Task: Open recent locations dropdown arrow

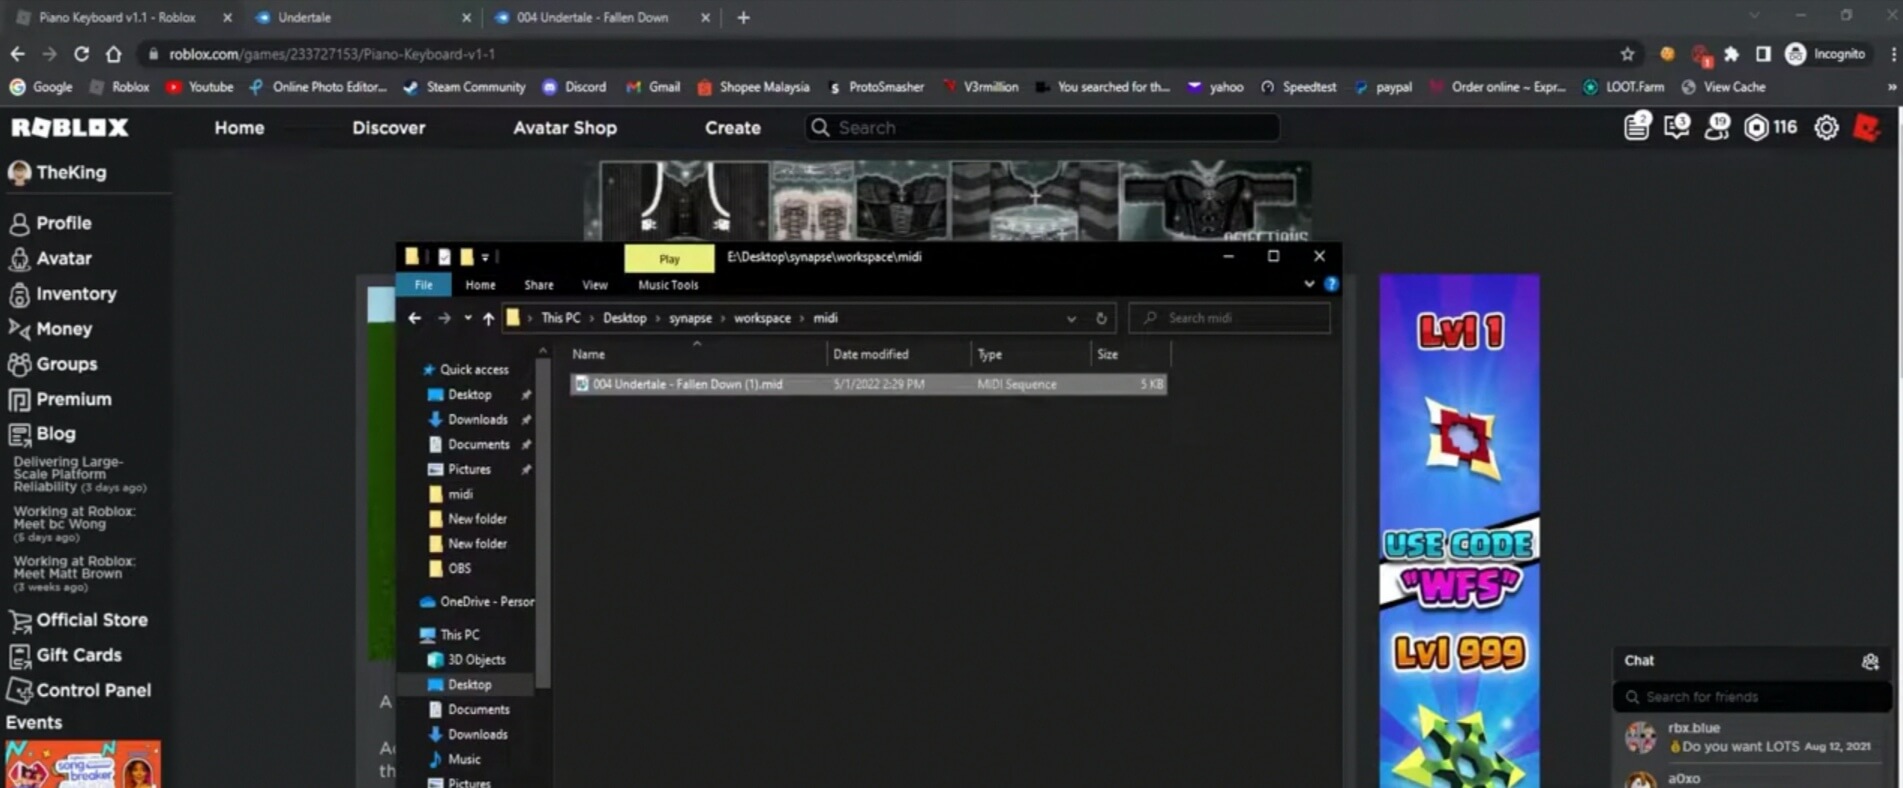Action: click(x=467, y=318)
